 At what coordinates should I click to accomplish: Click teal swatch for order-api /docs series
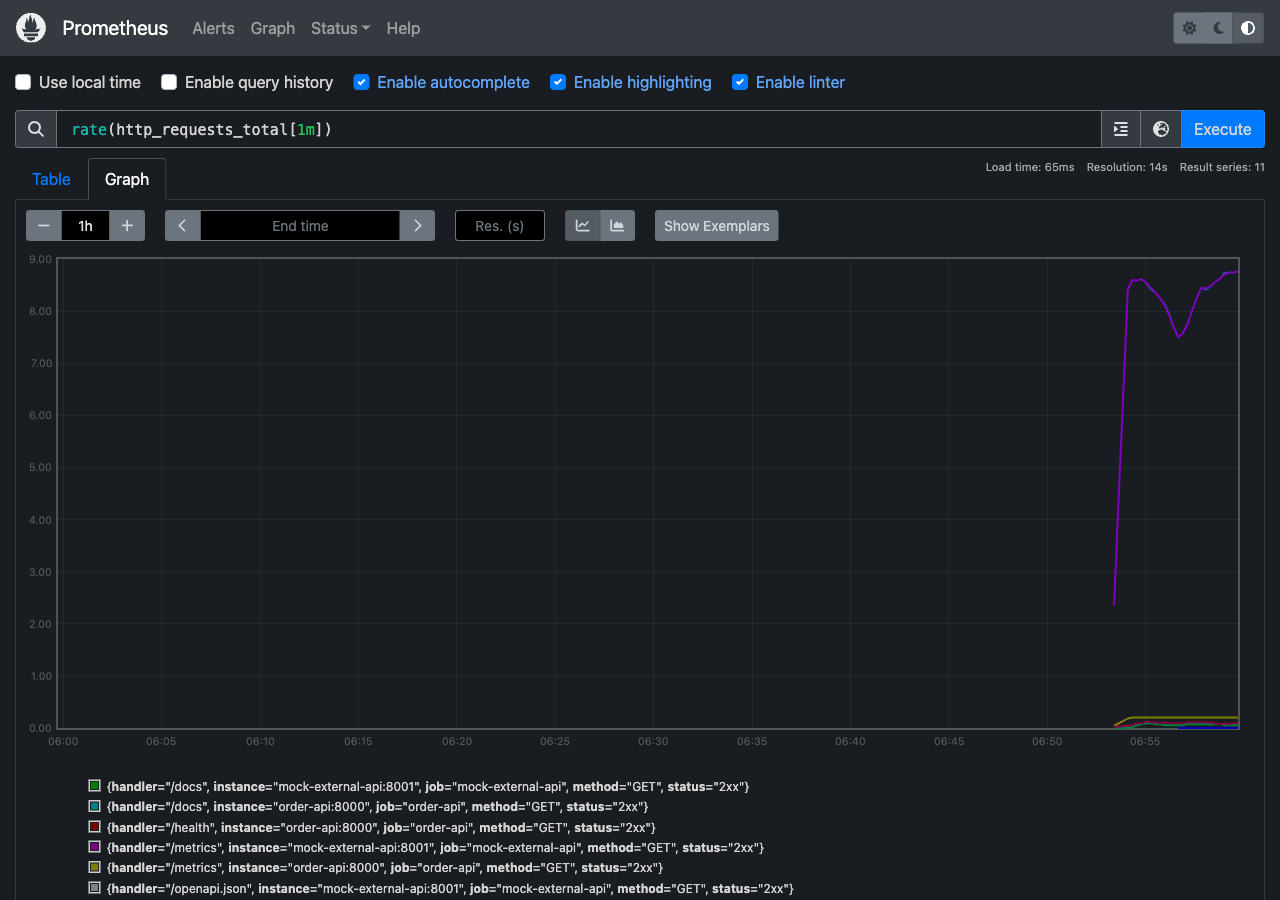click(95, 806)
